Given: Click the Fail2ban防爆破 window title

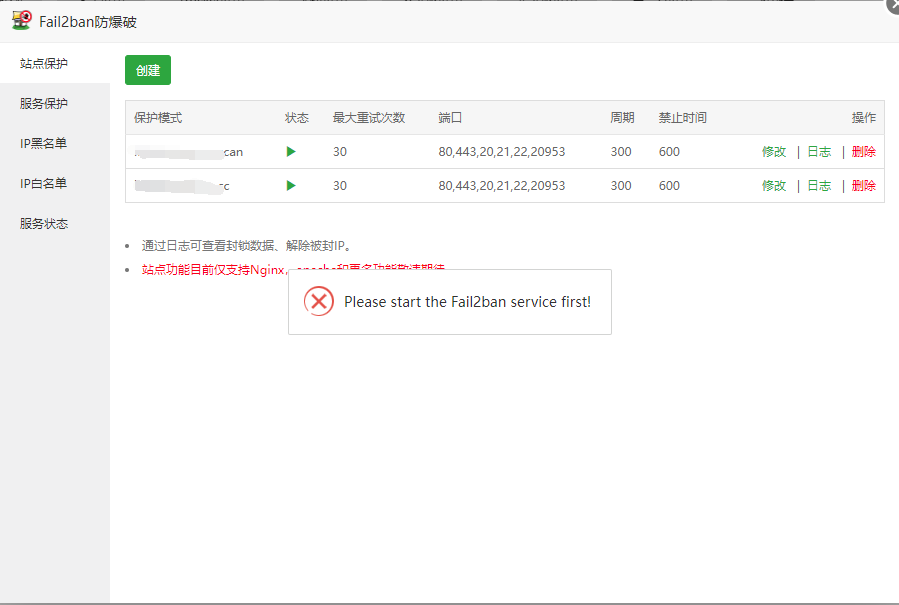Looking at the screenshot, I should [x=88, y=22].
